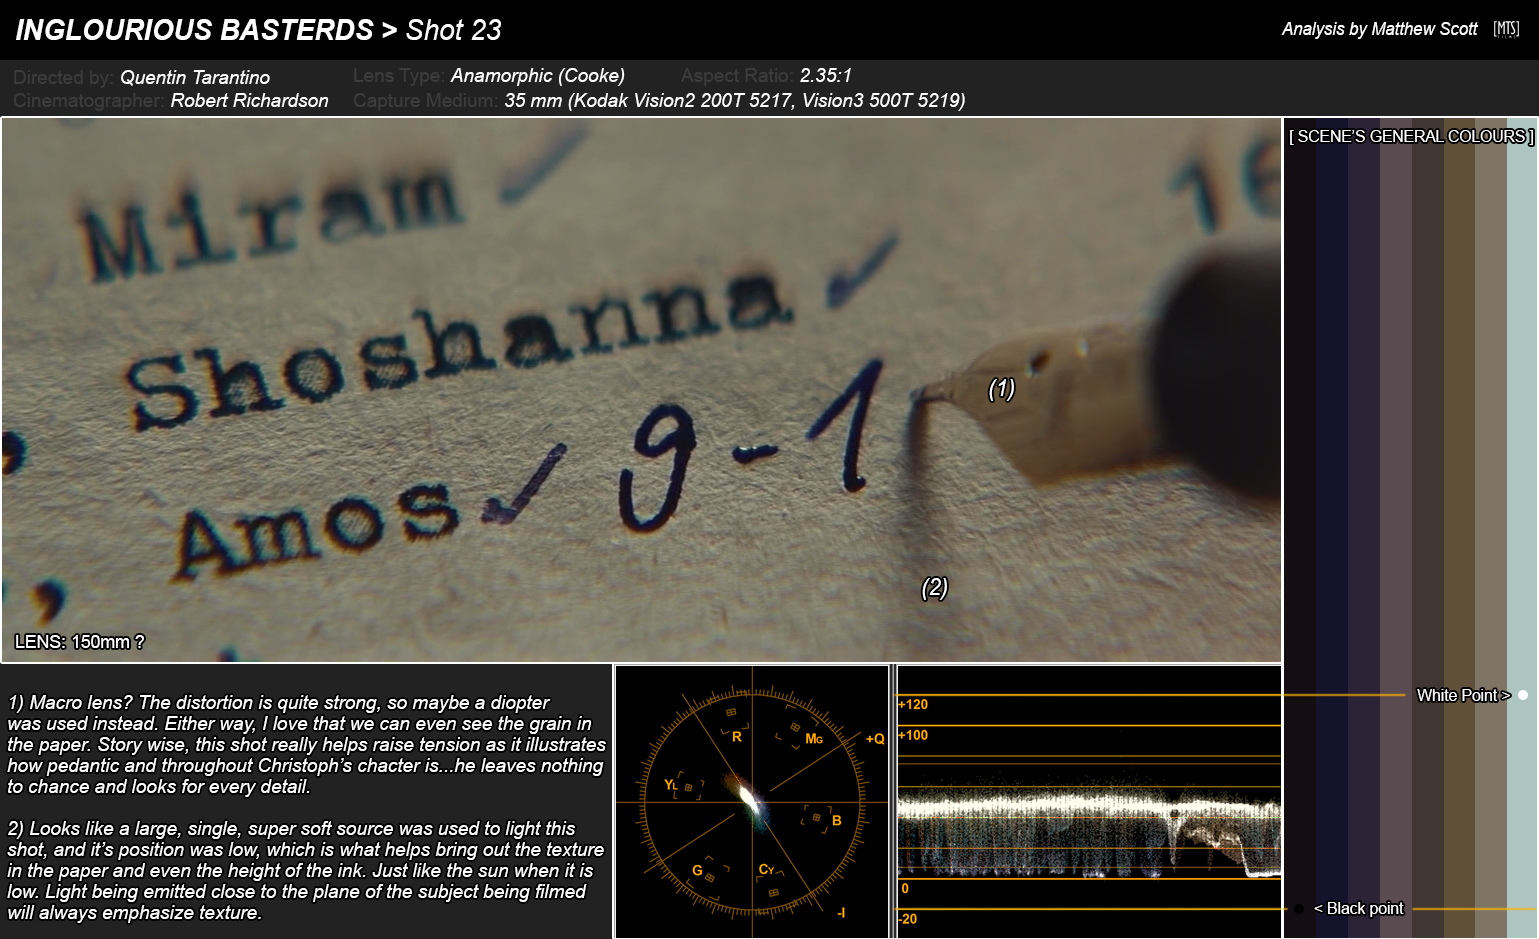This screenshot has width=1539, height=939.
Task: Click the YL target box on the vectorscope
Action: [688, 788]
